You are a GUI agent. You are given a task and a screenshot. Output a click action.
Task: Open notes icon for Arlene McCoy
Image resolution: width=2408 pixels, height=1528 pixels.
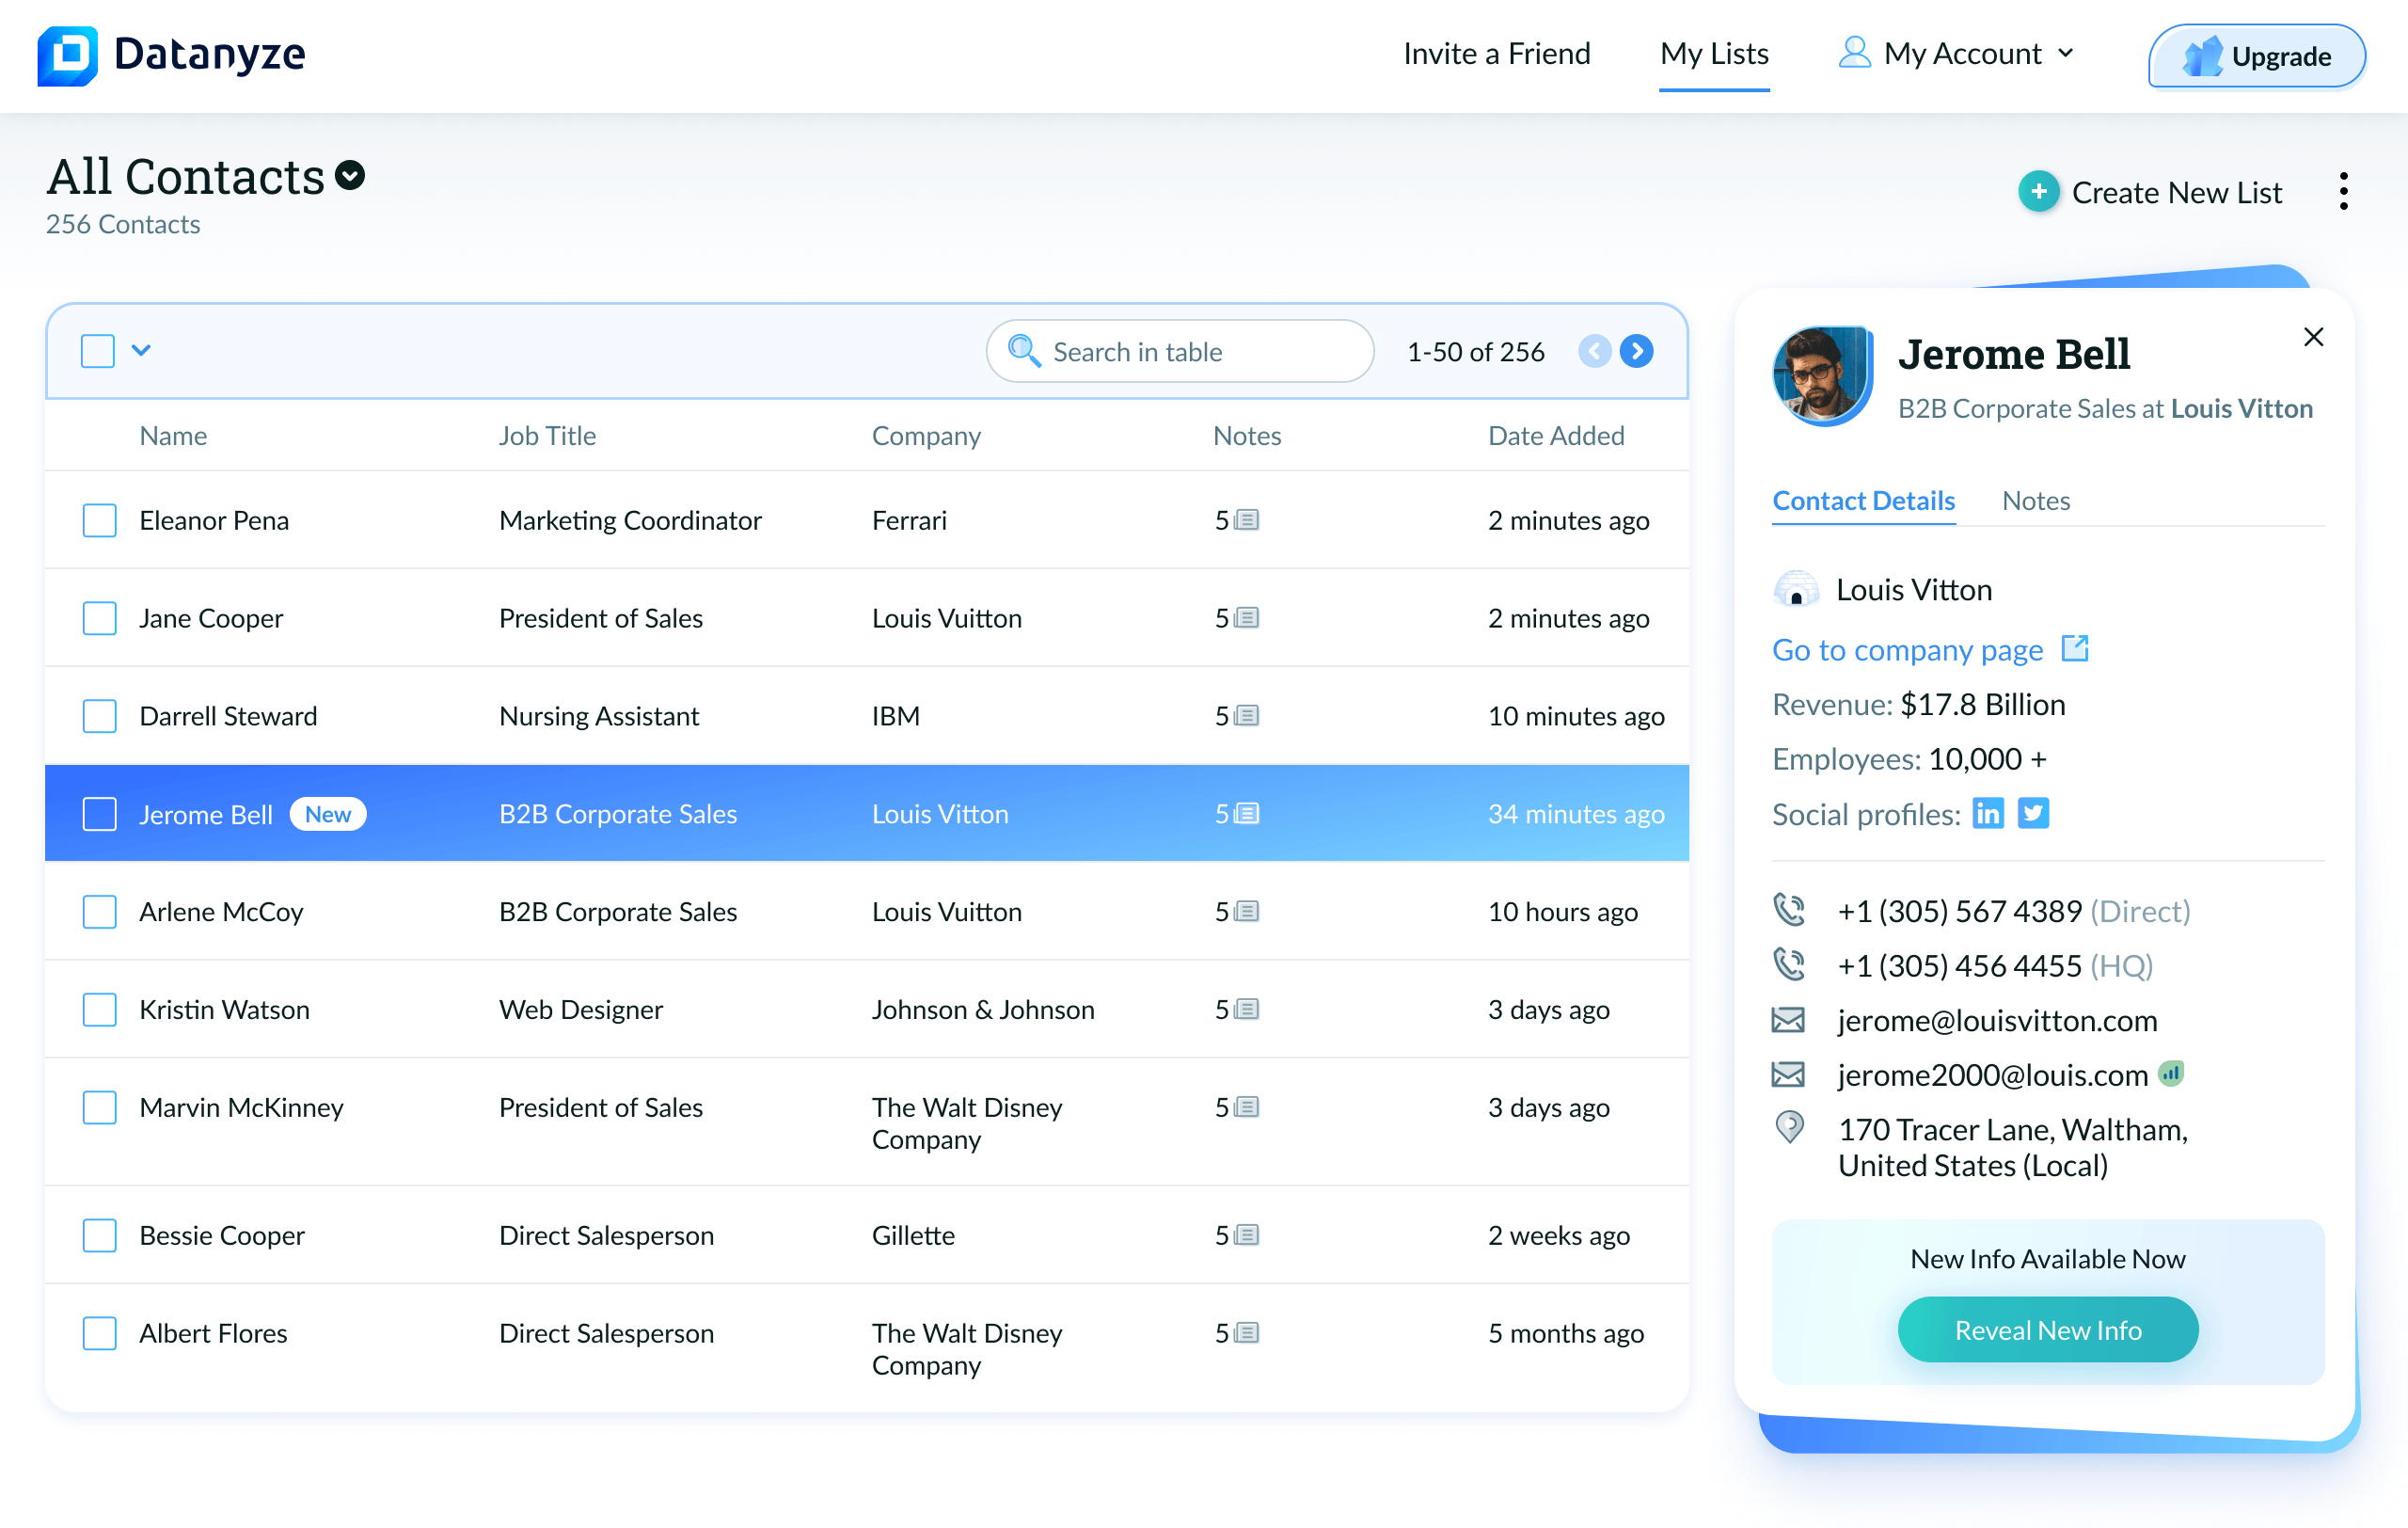[1246, 912]
